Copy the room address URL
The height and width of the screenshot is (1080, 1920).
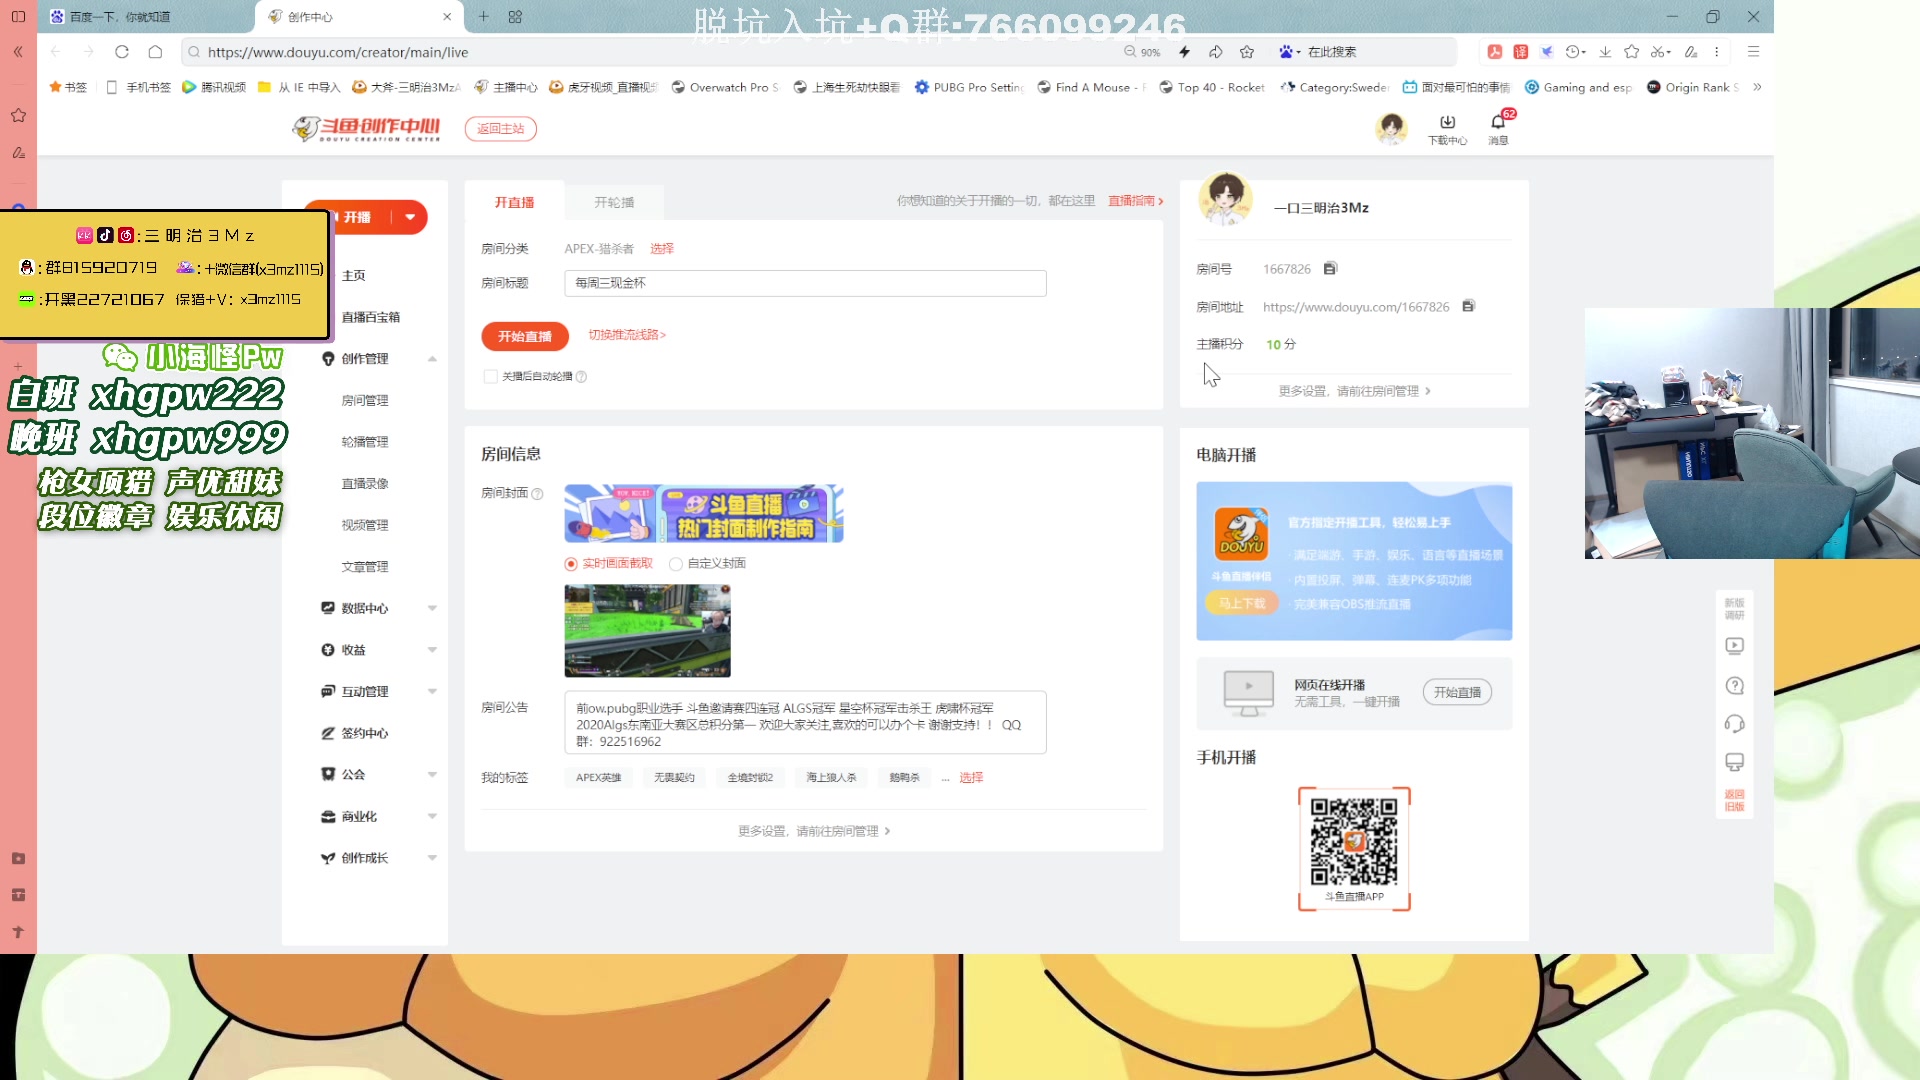[x=1468, y=306]
